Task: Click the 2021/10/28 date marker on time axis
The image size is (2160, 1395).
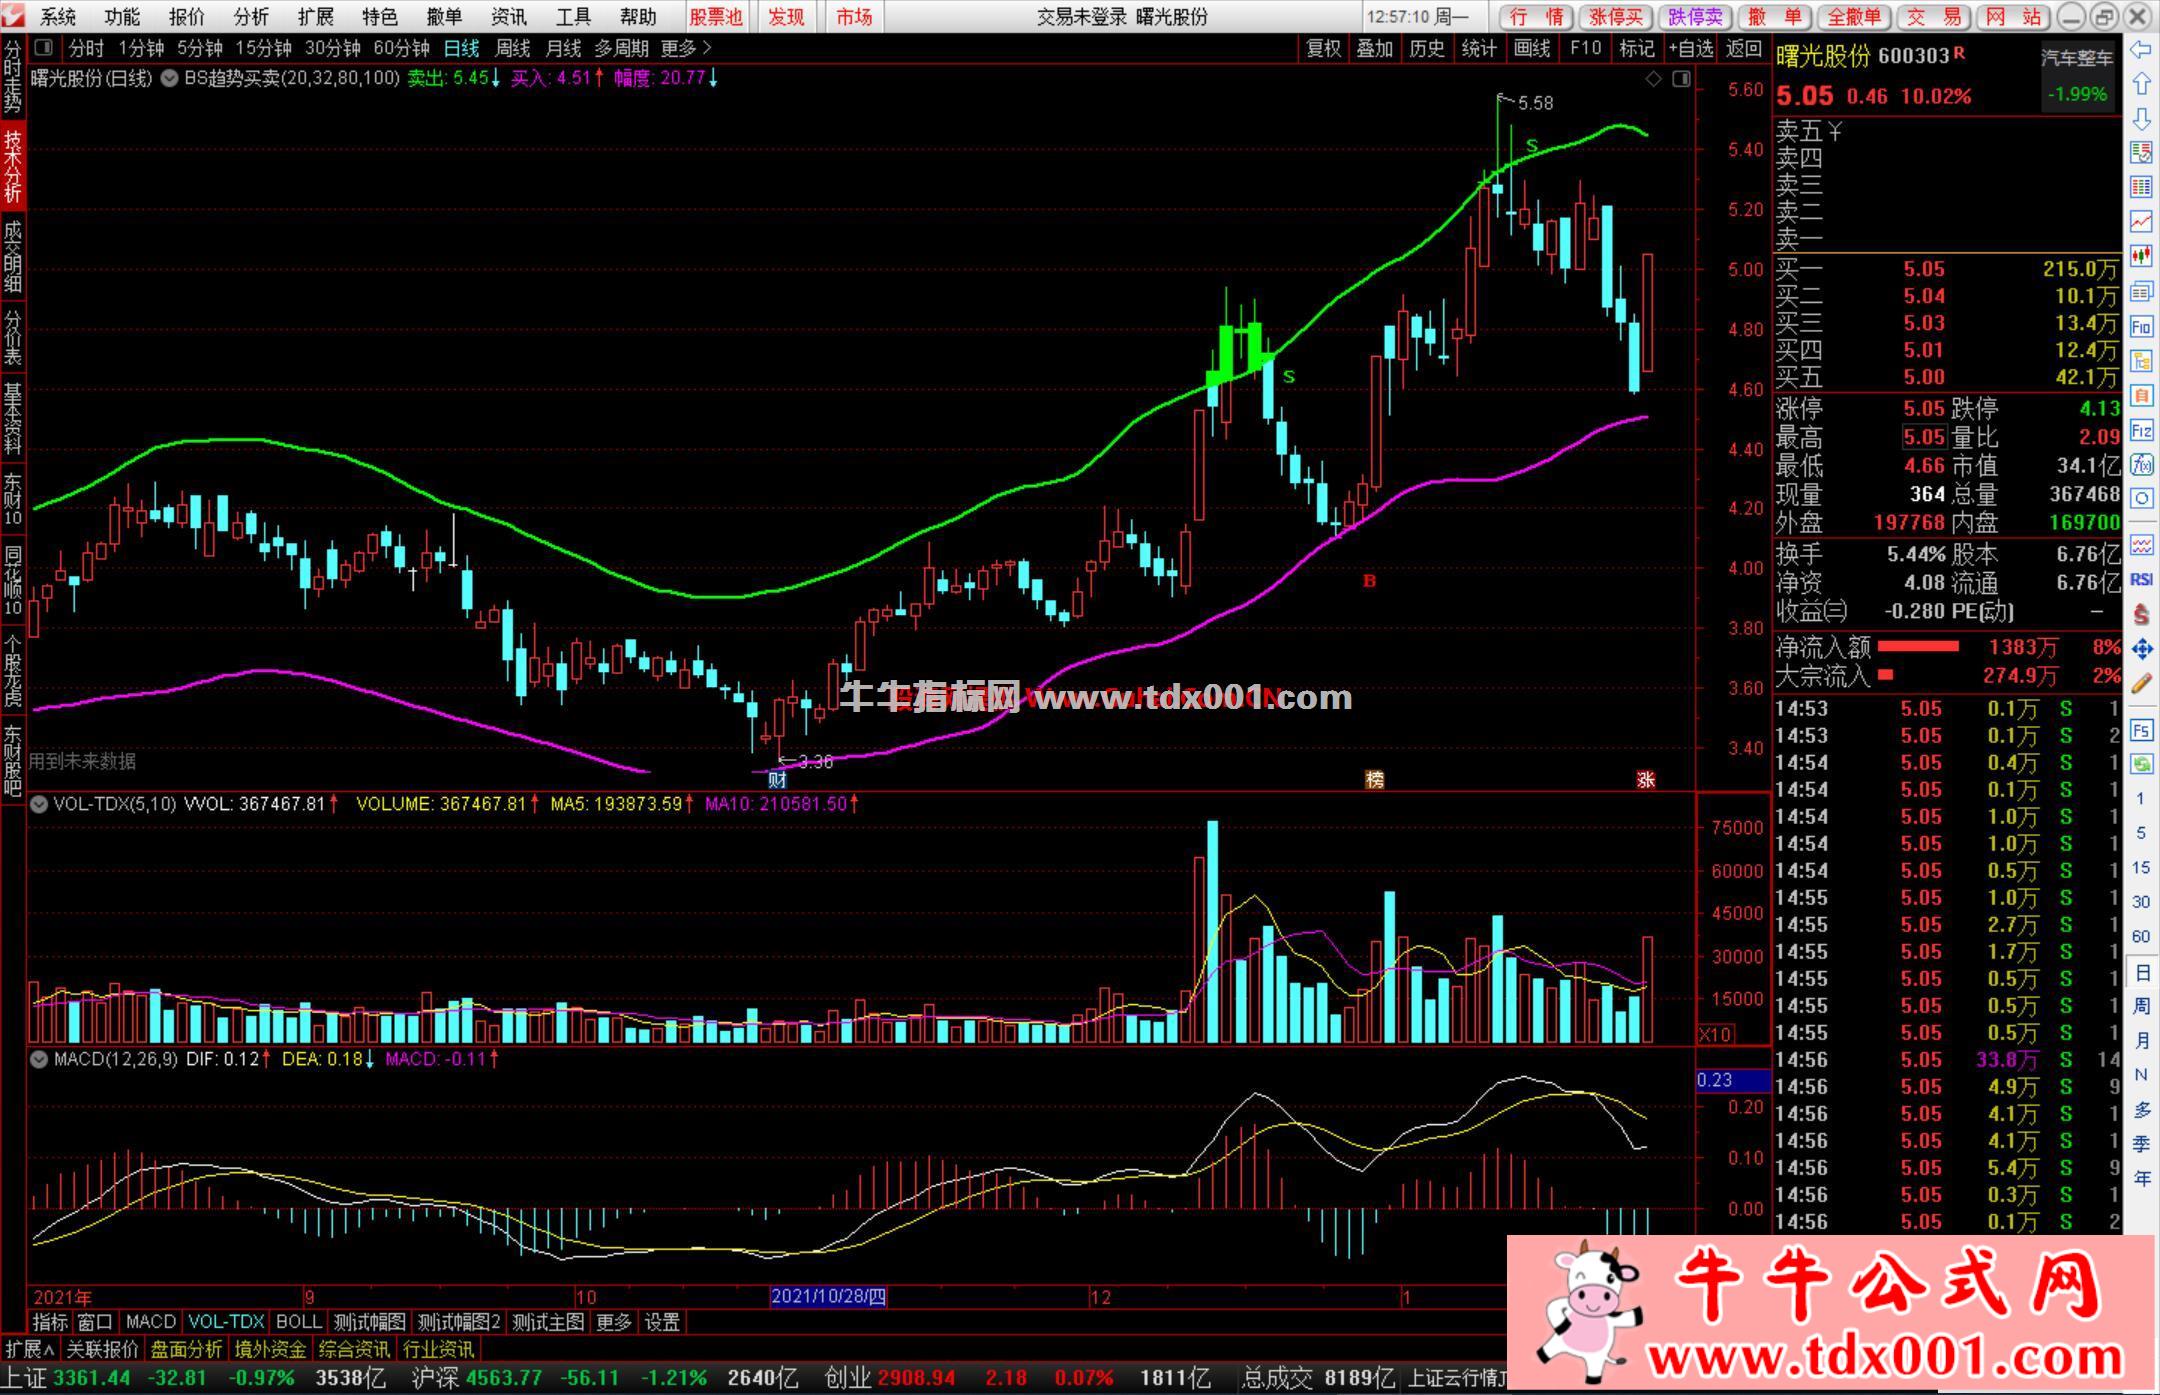Action: [828, 1297]
